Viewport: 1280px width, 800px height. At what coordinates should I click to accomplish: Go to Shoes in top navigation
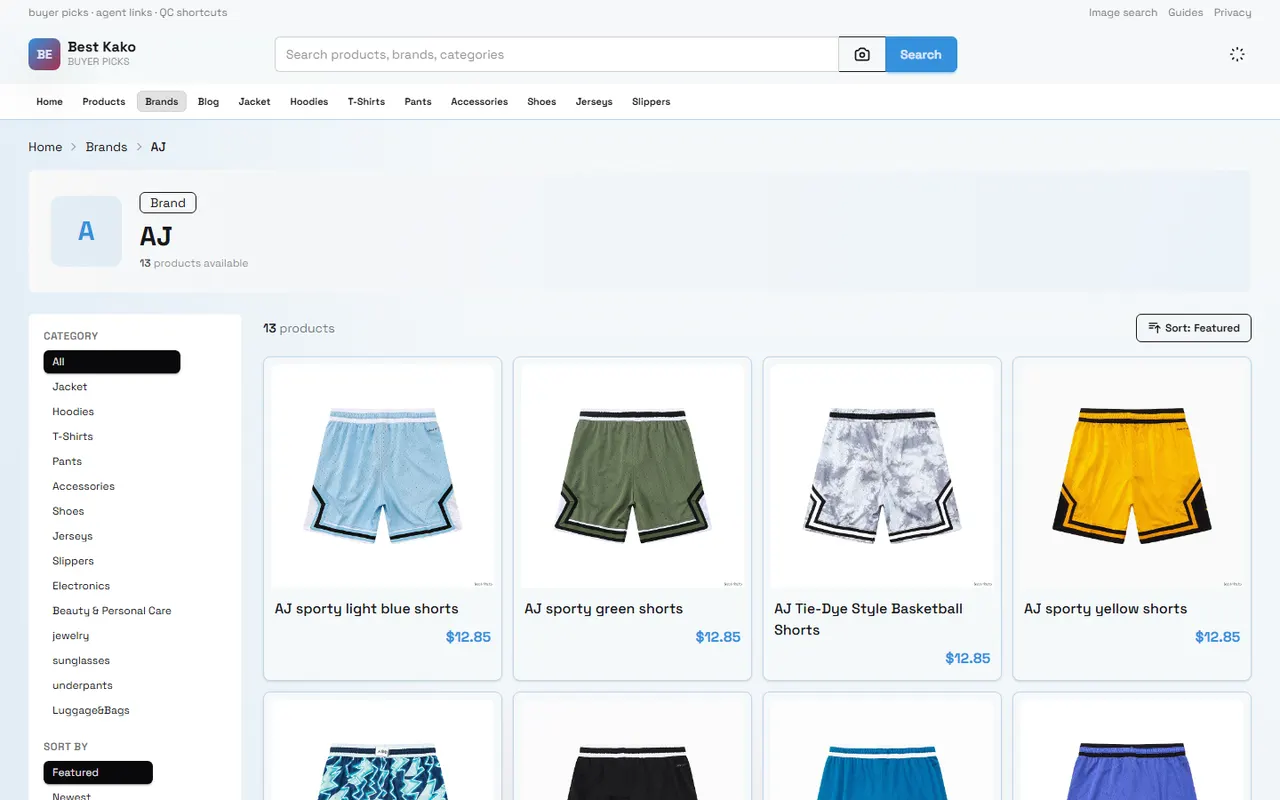click(x=542, y=102)
